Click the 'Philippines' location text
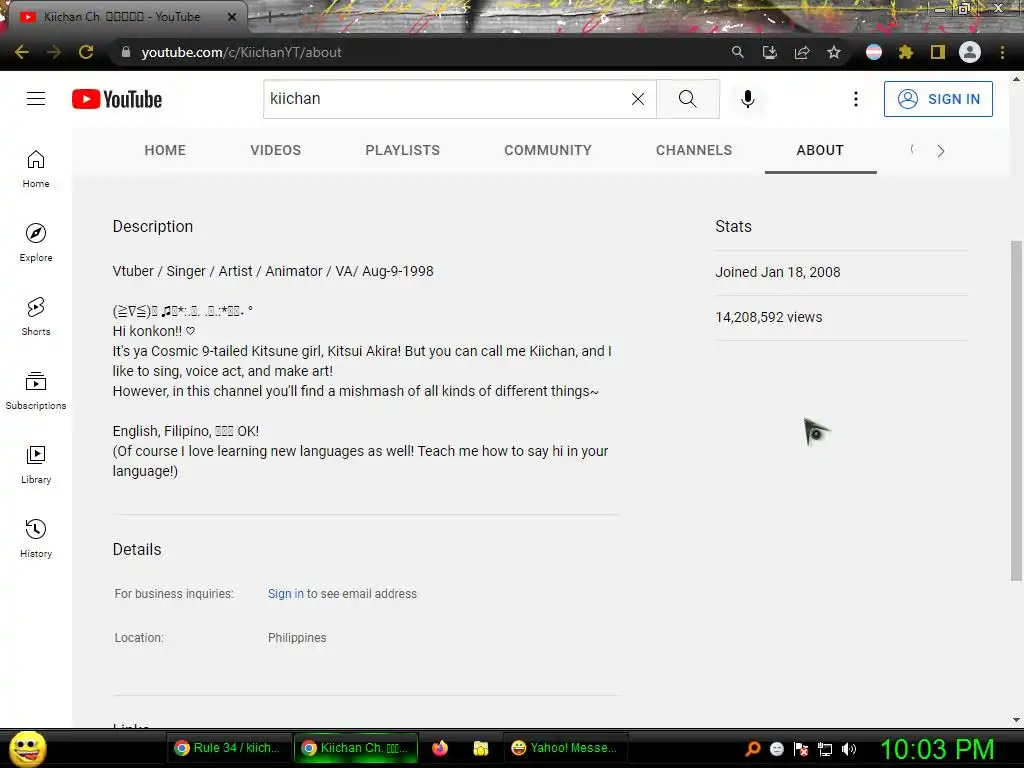This screenshot has width=1024, height=768. tap(297, 637)
